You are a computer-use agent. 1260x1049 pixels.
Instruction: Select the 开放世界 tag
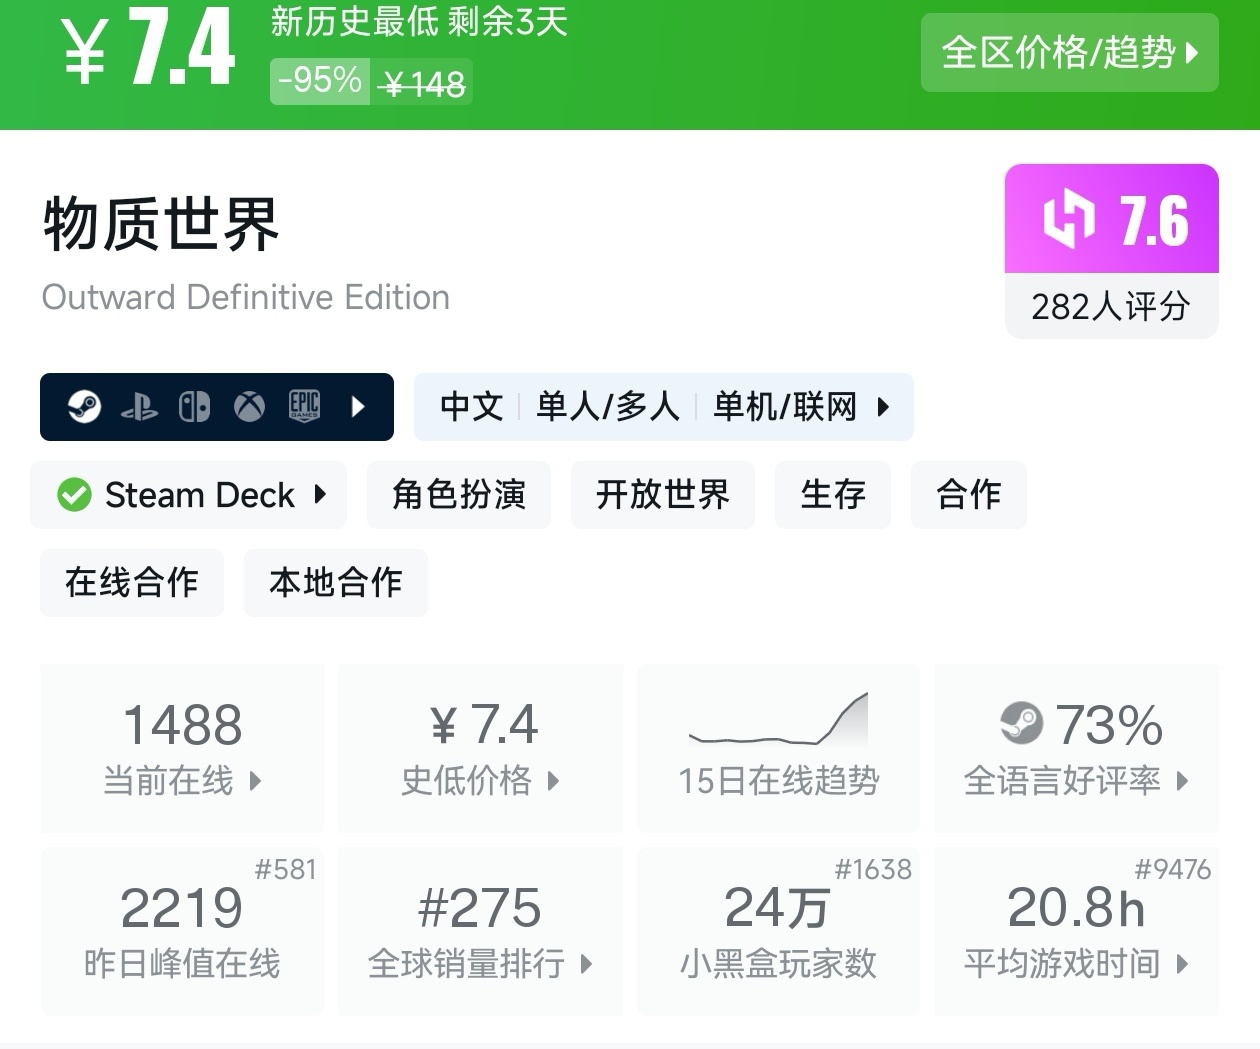pyautogui.click(x=662, y=495)
